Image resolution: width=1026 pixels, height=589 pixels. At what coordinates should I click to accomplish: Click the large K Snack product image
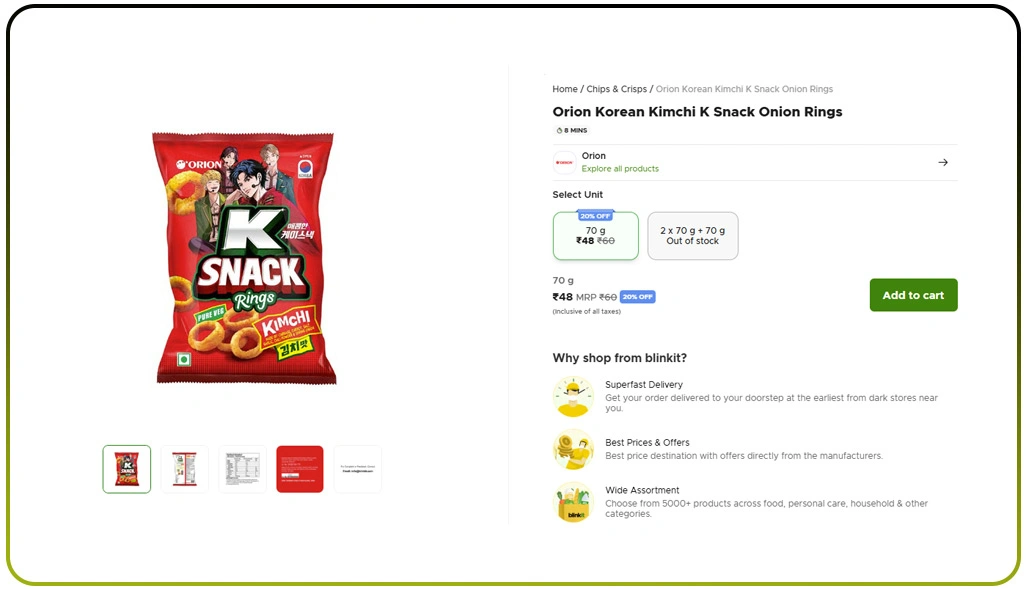244,257
